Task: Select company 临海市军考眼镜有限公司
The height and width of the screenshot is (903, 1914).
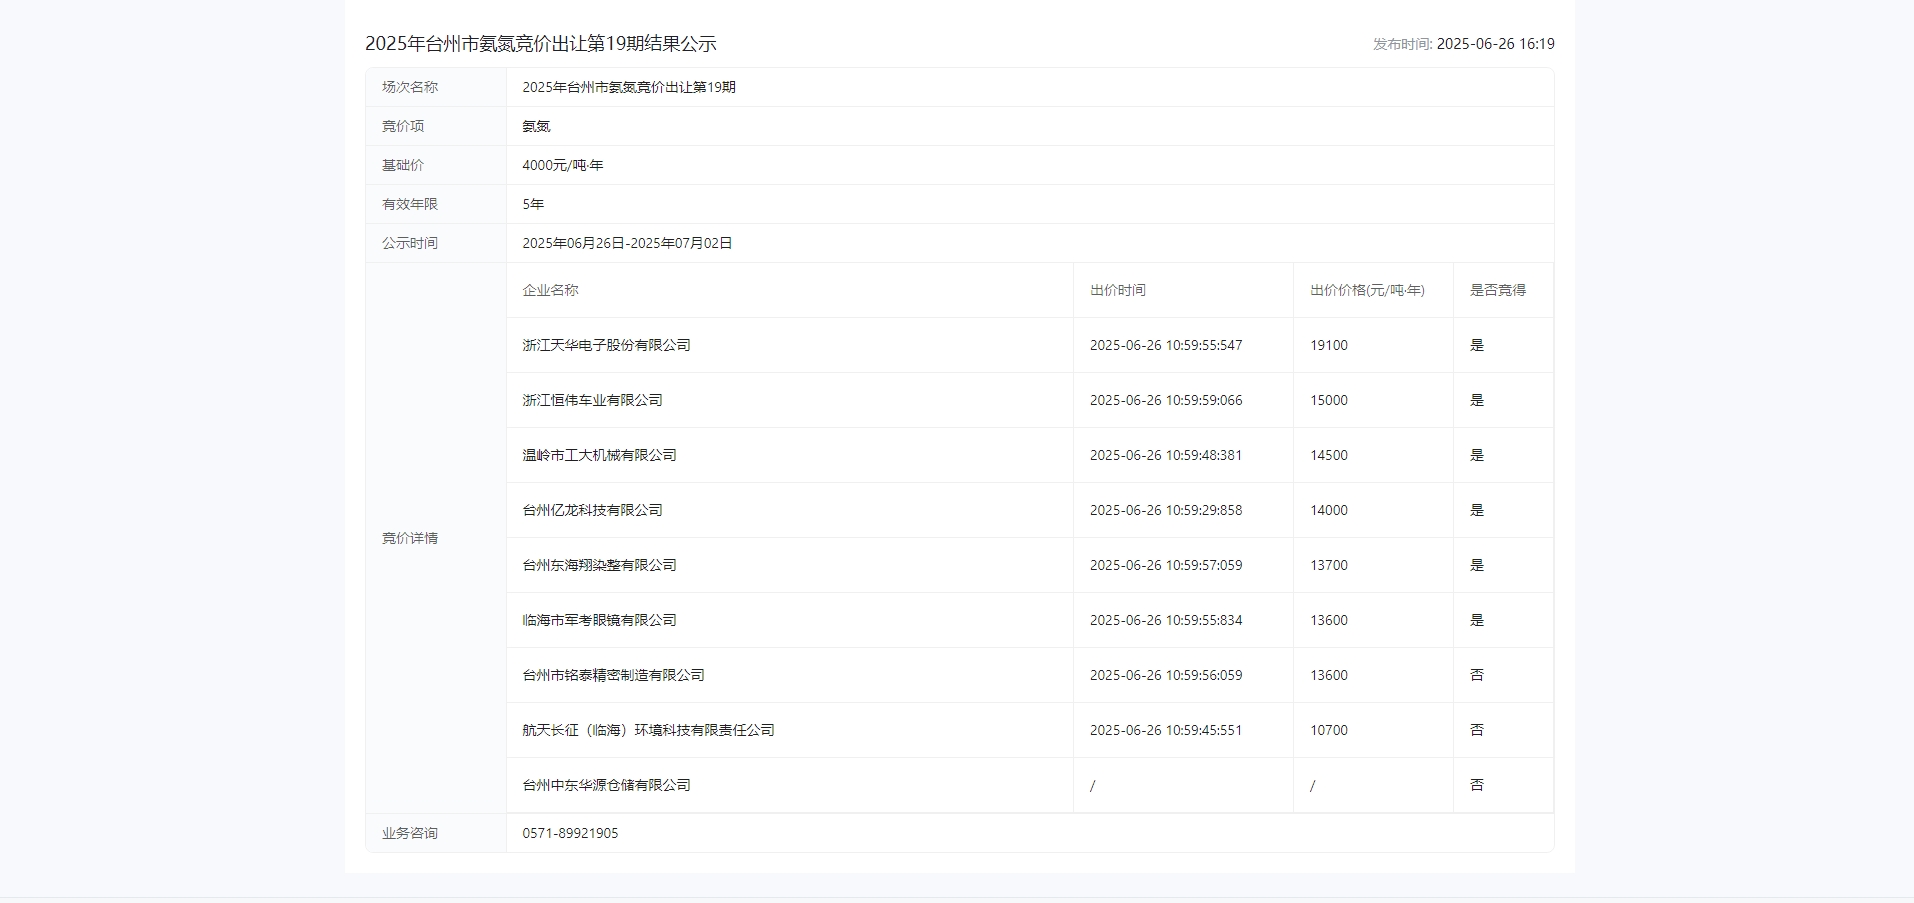Action: tap(599, 620)
